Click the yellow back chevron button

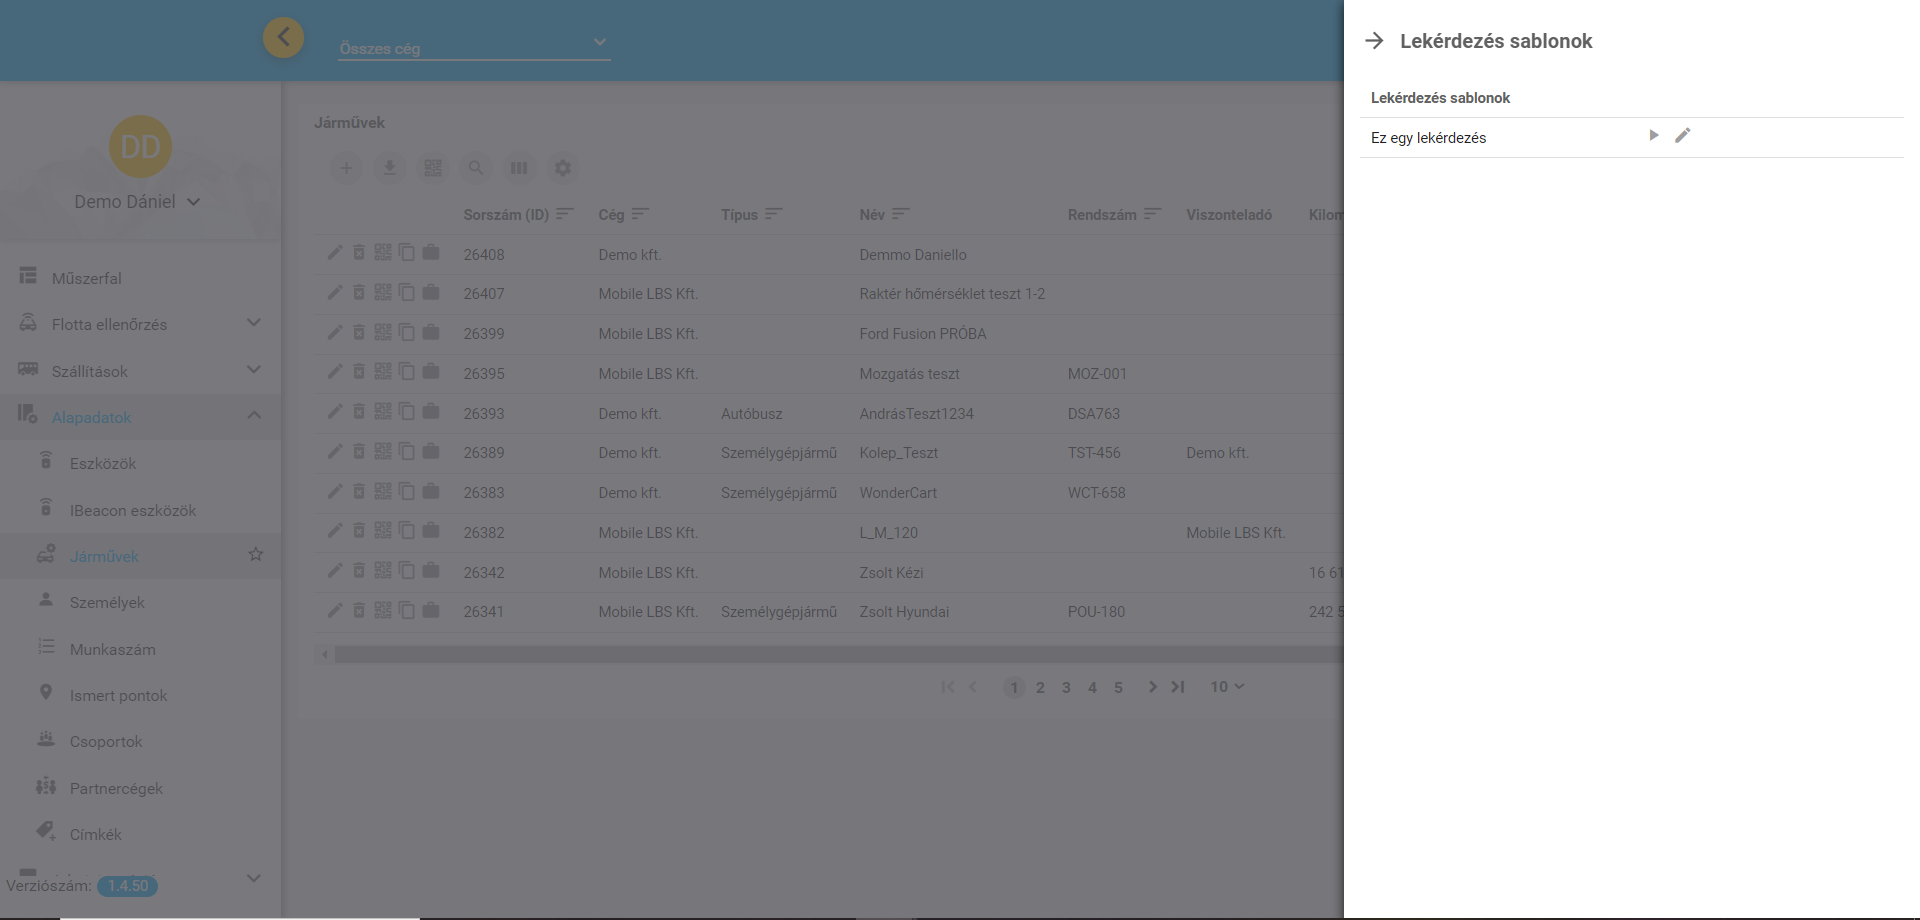283,38
